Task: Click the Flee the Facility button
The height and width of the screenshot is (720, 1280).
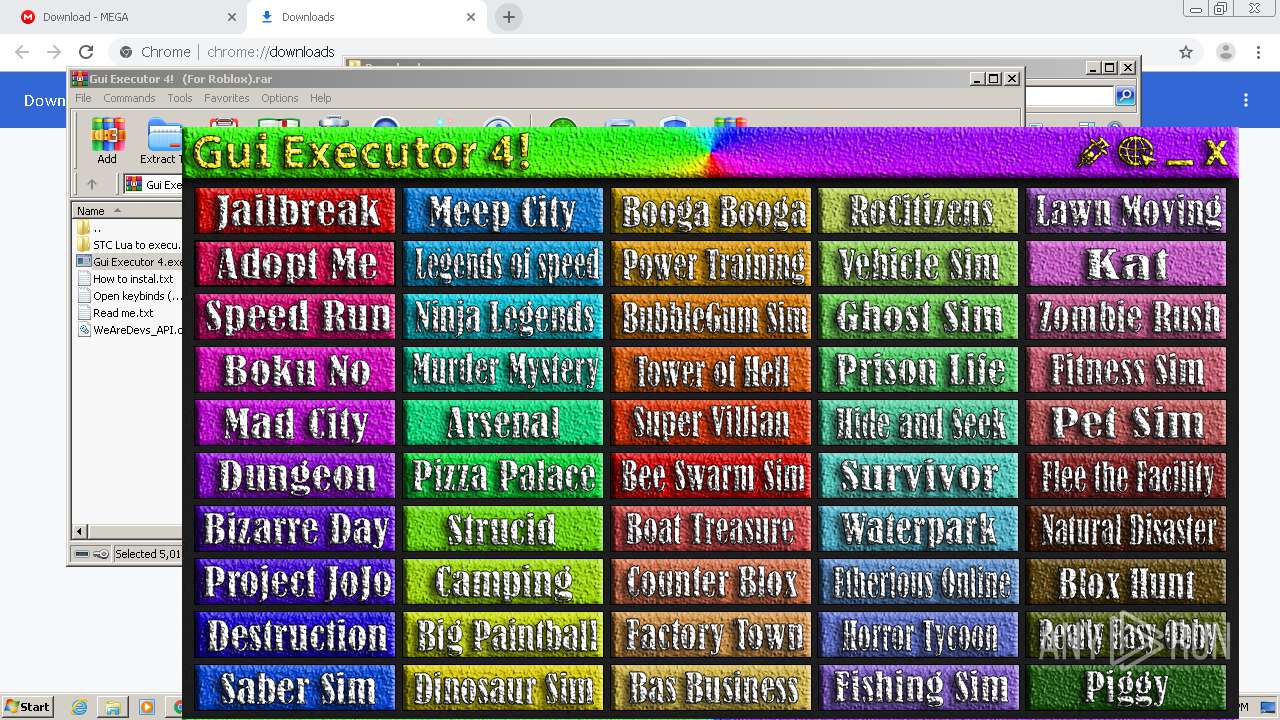Action: [1127, 476]
